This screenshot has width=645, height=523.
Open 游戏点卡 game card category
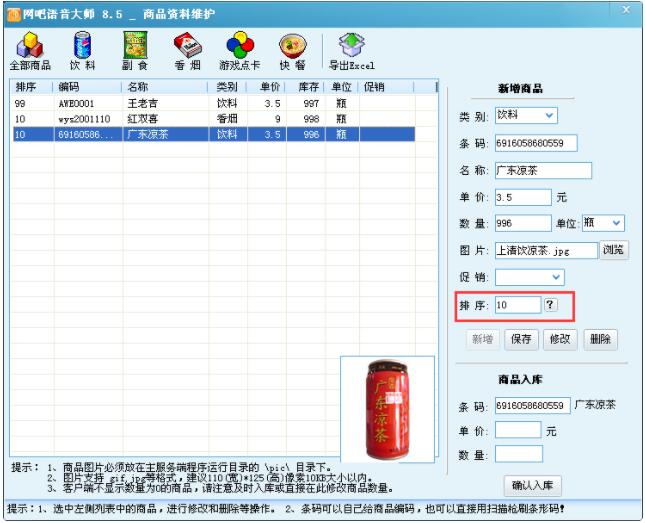tap(240, 51)
